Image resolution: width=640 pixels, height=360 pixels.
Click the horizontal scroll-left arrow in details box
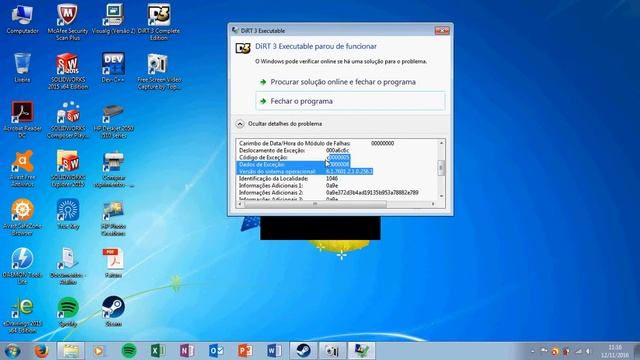pyautogui.click(x=240, y=204)
